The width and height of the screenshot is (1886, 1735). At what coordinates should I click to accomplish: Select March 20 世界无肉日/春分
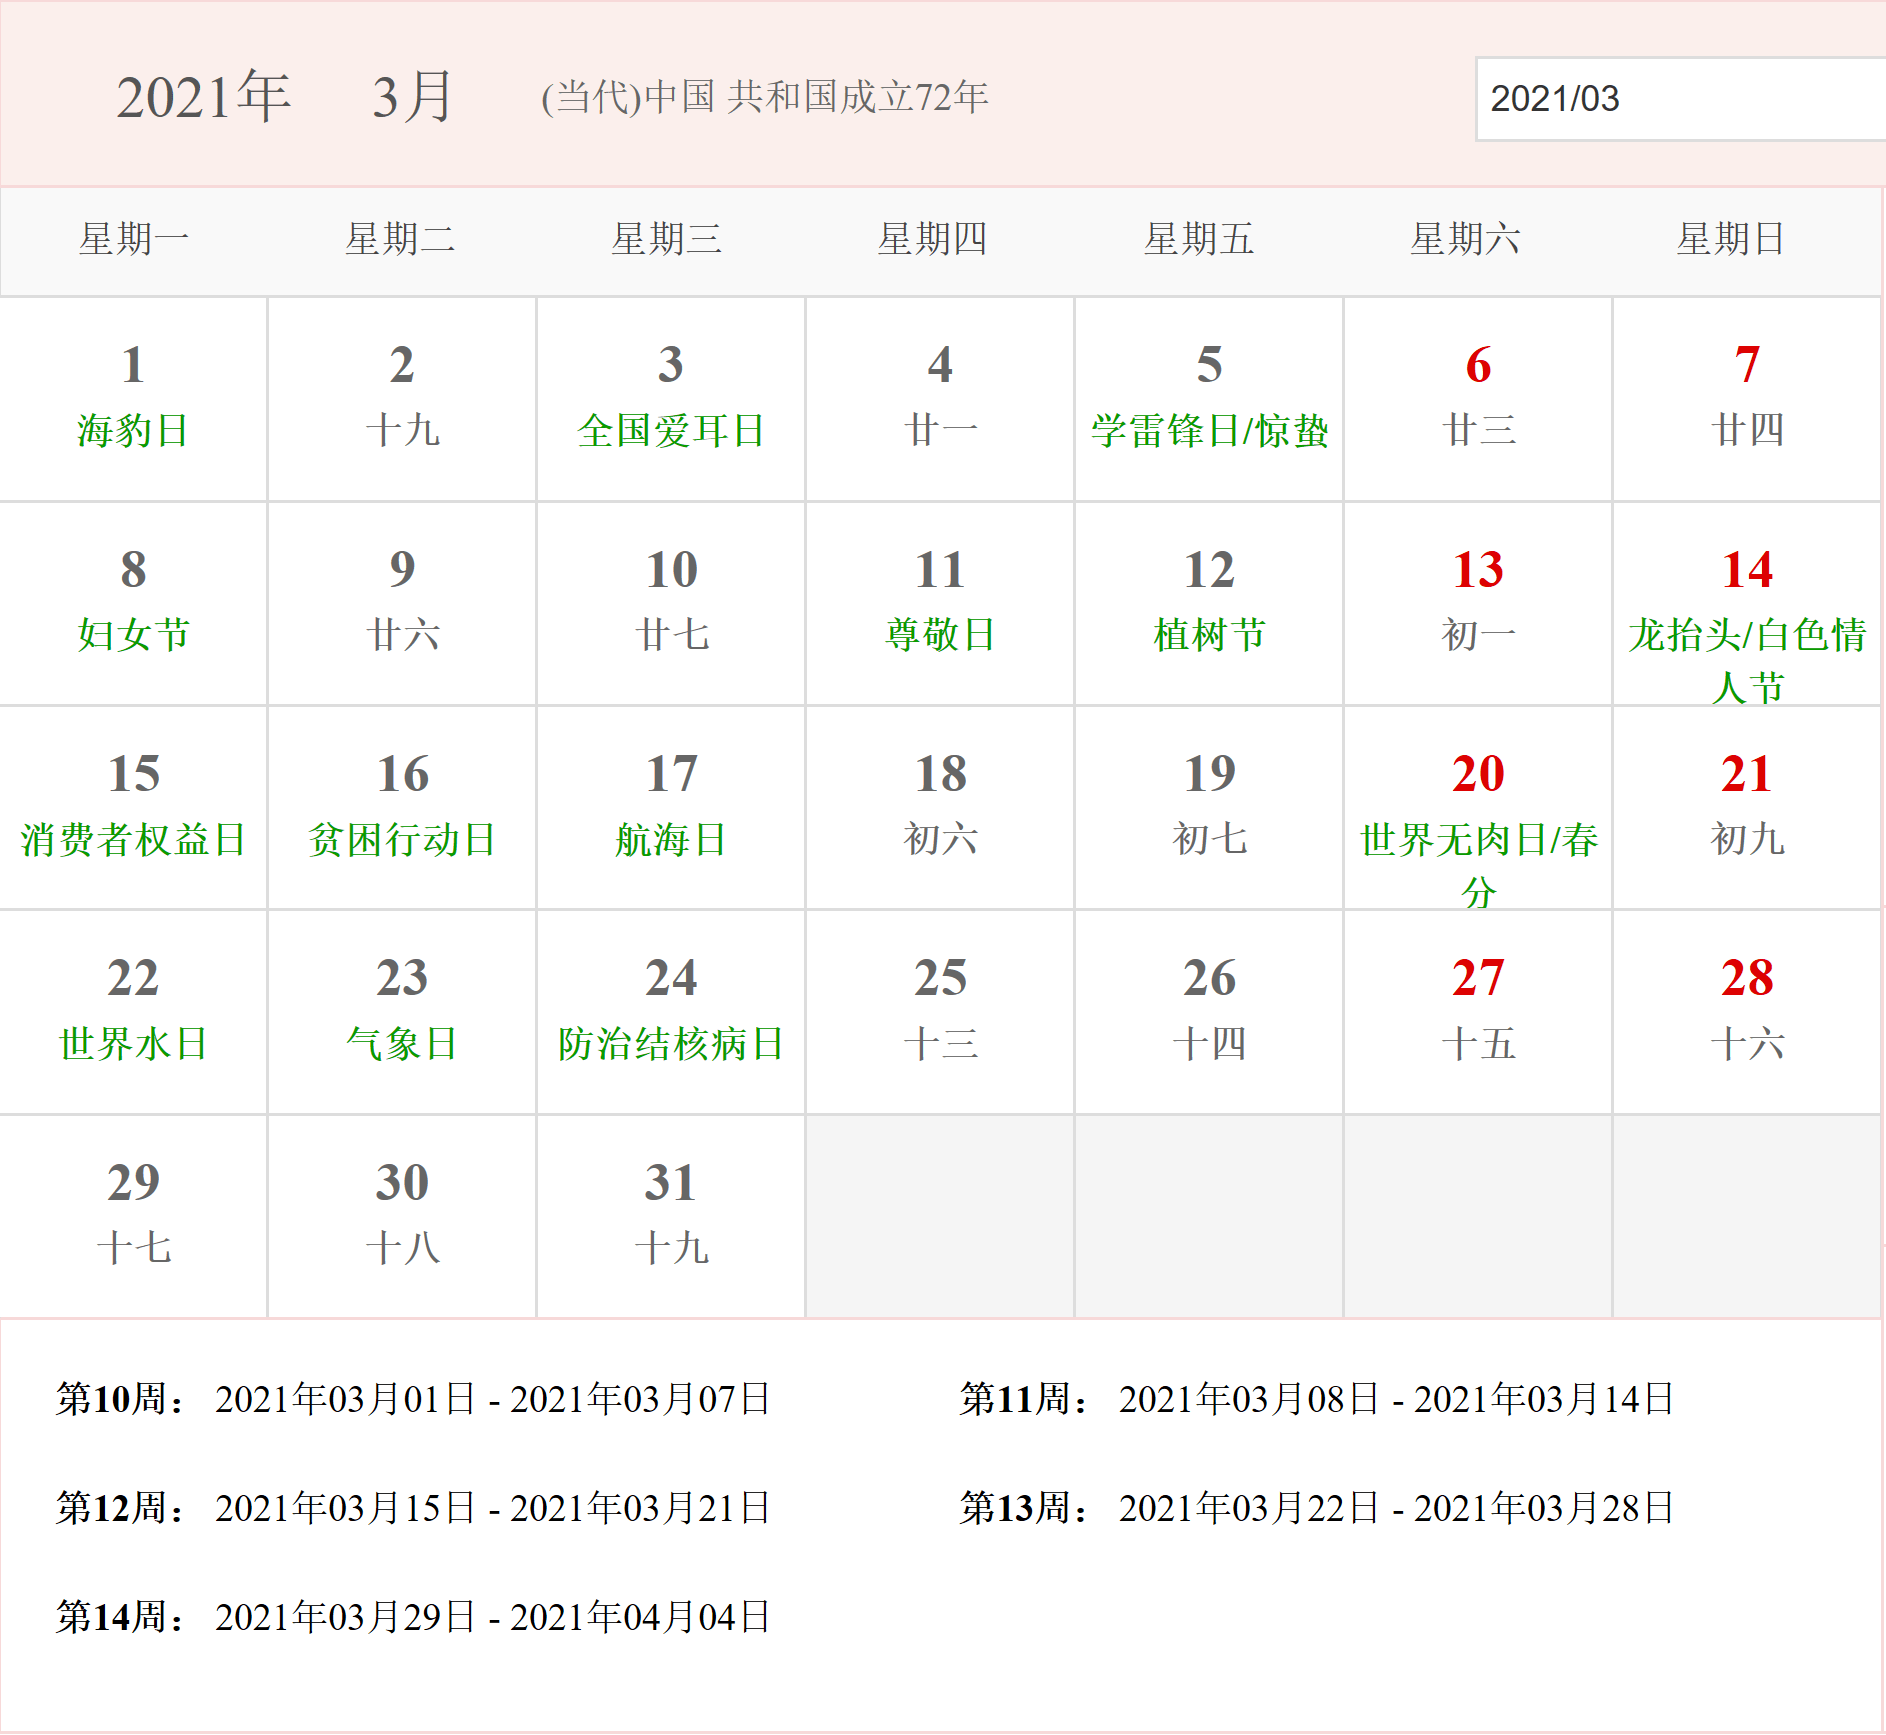(1478, 808)
